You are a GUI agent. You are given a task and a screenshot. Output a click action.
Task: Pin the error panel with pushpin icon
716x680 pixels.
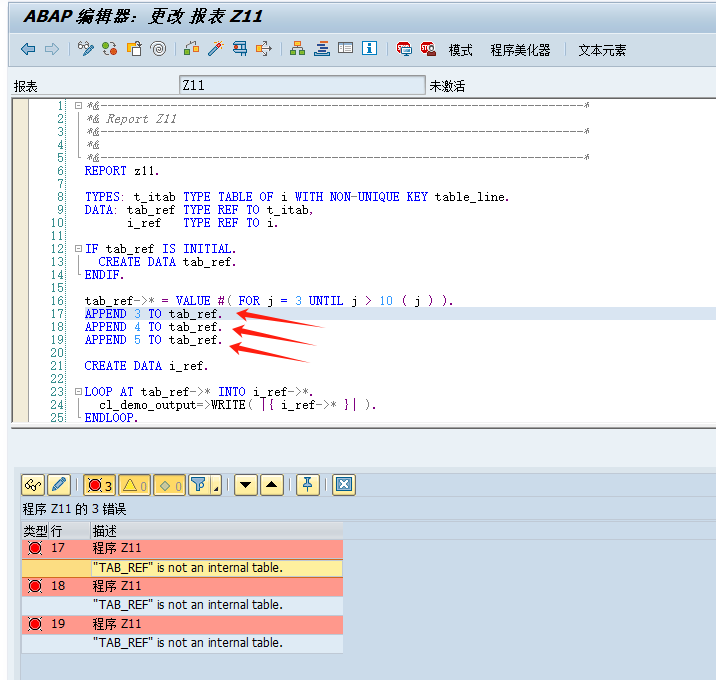pyautogui.click(x=307, y=485)
